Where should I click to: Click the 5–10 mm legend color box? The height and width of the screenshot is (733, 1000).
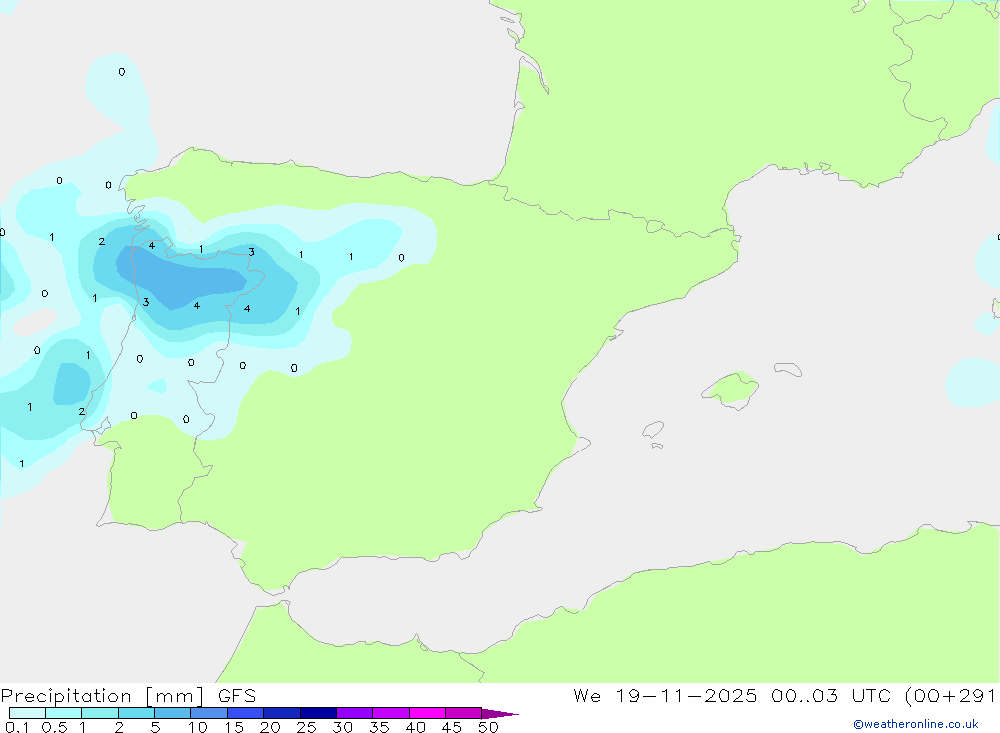(173, 713)
